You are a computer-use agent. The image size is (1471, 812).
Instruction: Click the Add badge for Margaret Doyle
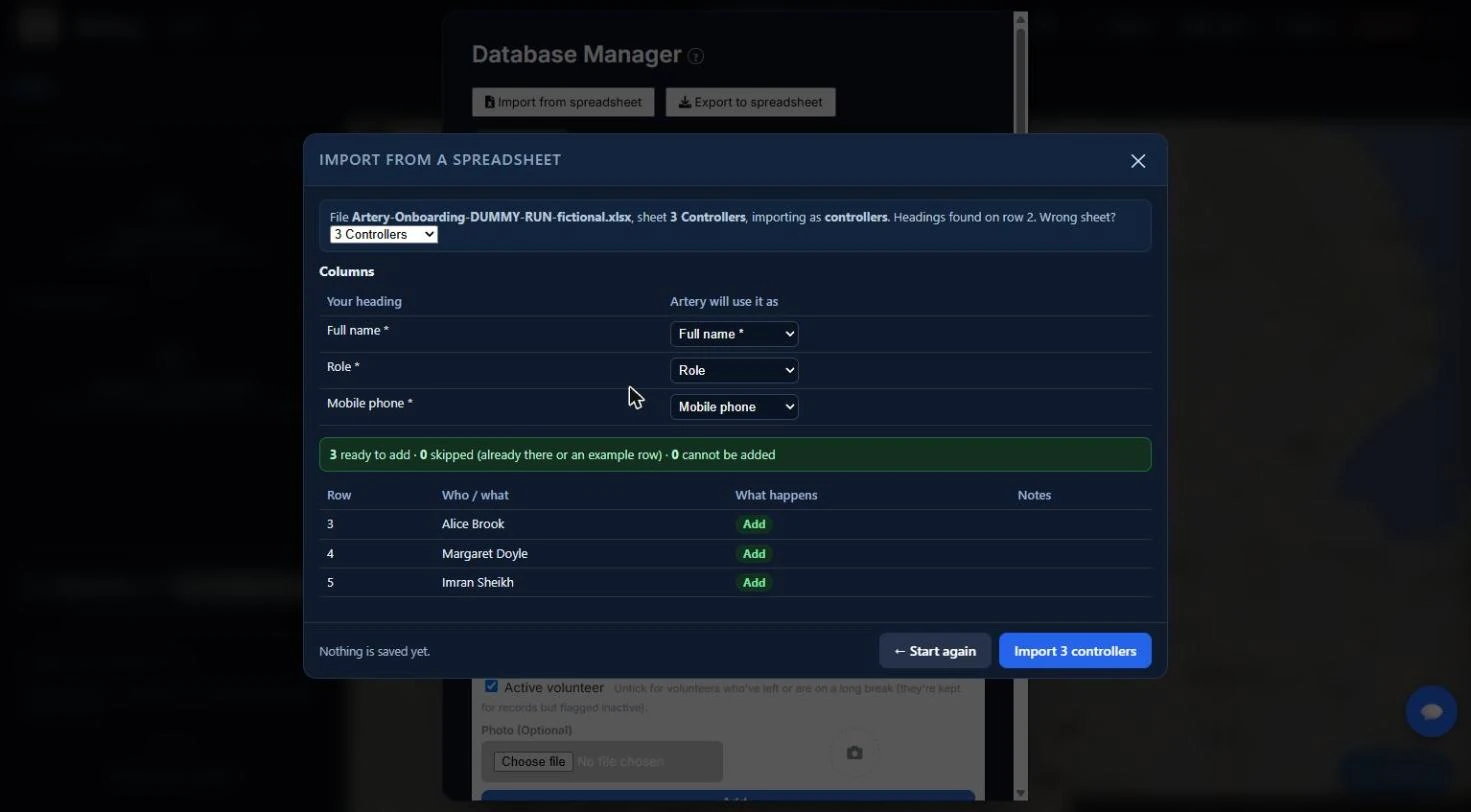point(754,554)
